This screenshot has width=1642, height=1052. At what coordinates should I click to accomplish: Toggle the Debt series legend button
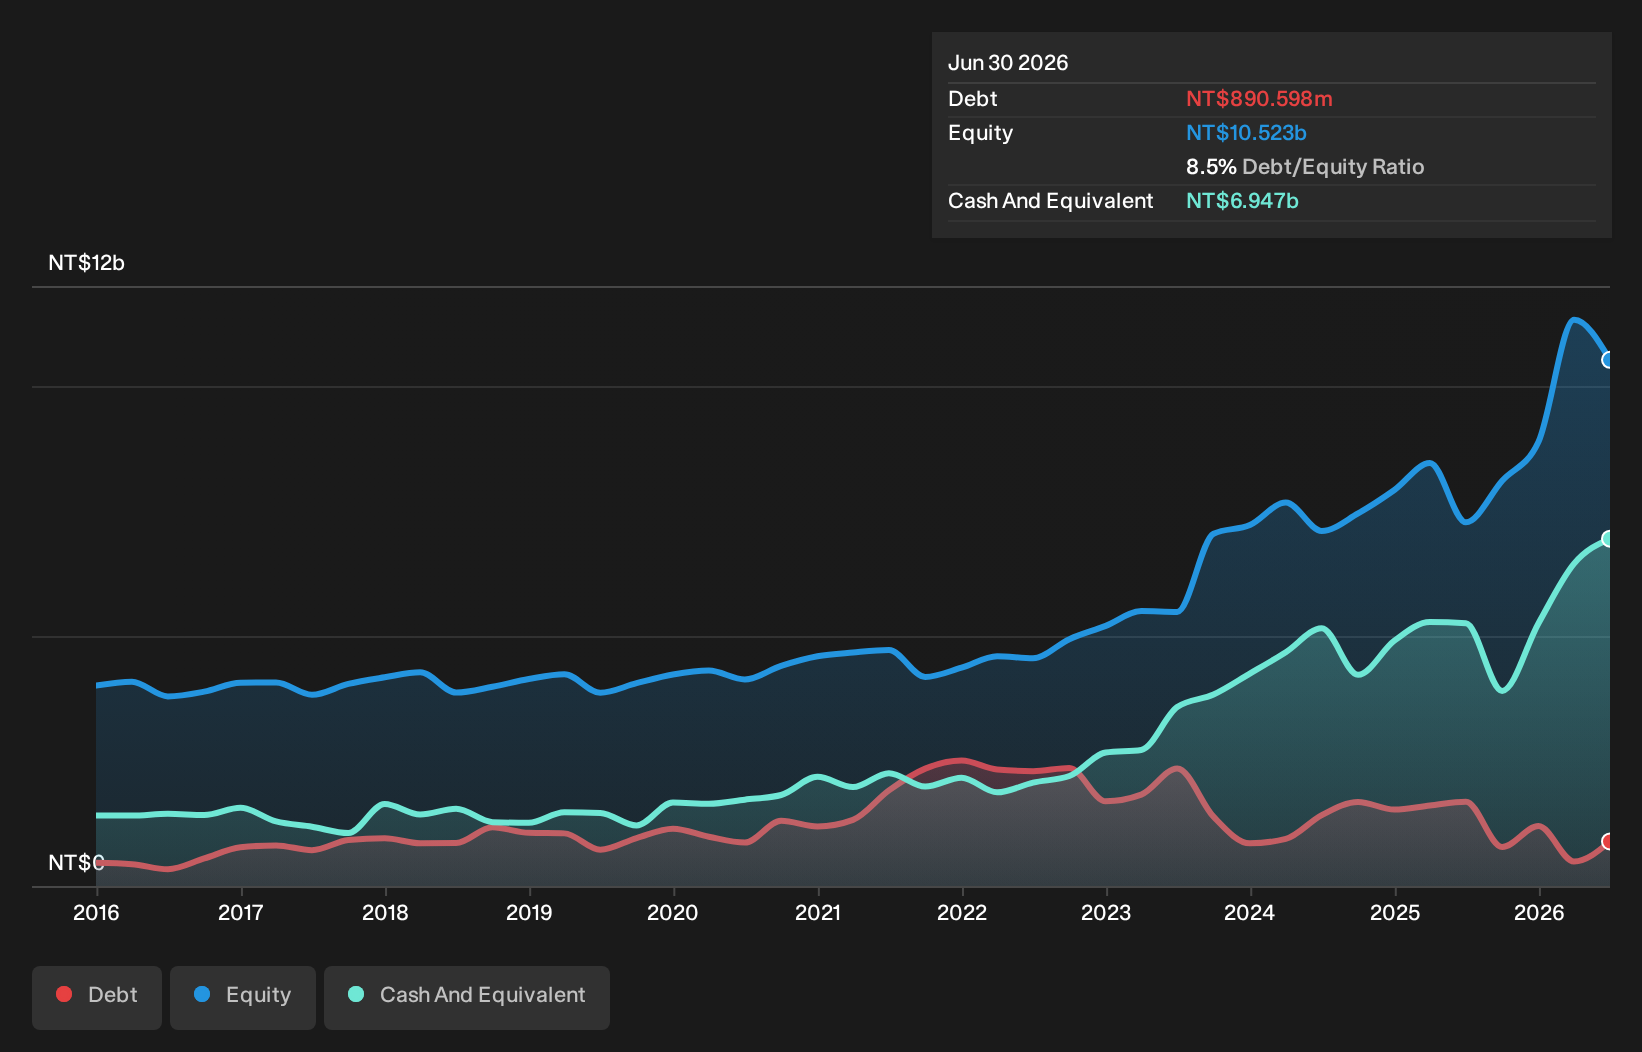[97, 997]
